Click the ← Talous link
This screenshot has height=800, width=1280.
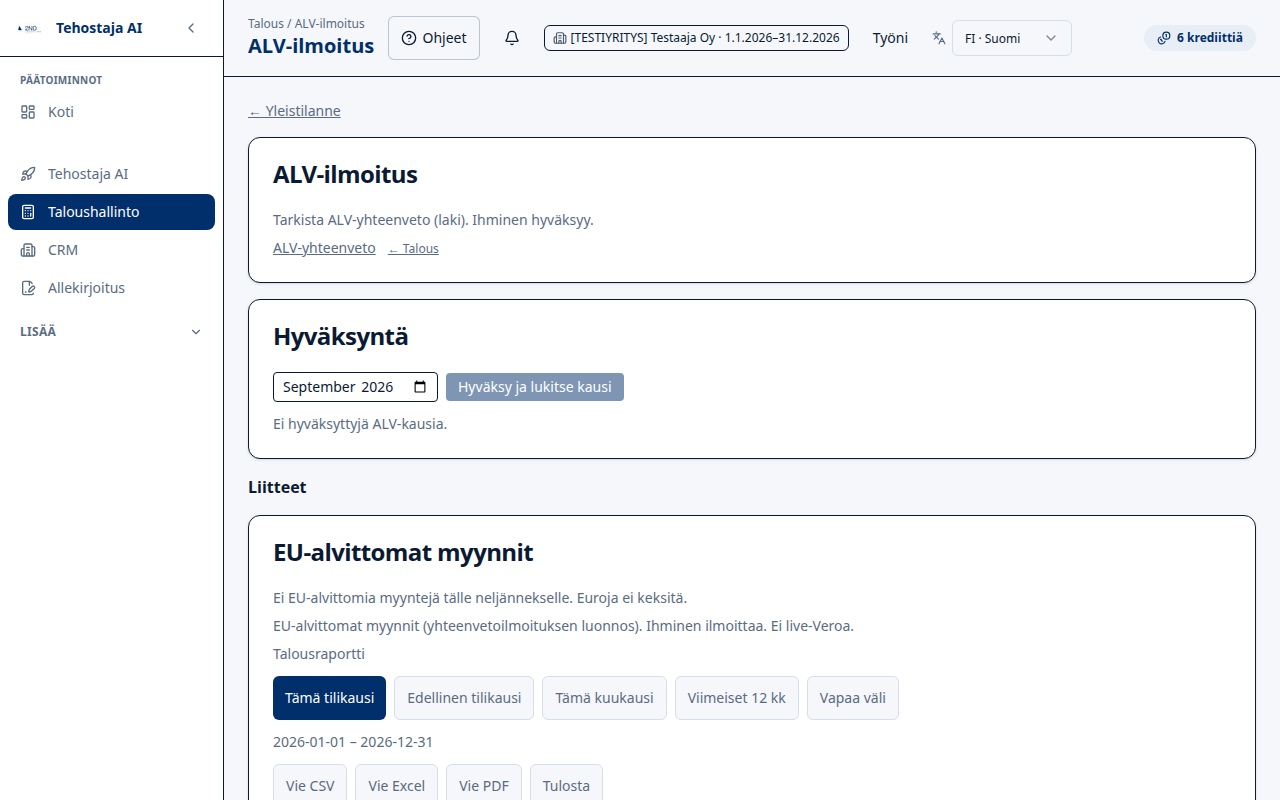point(413,249)
